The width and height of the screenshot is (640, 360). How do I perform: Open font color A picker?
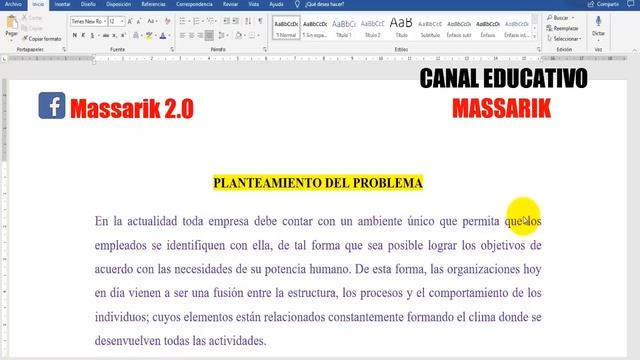coord(163,36)
